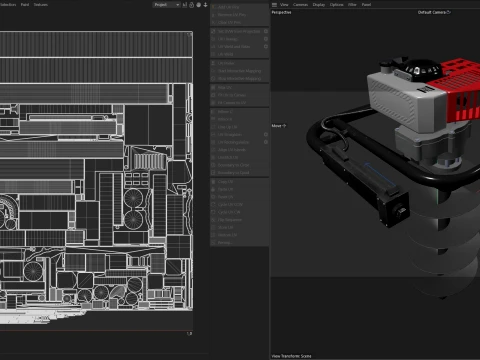Open the Remap... dialog
This screenshot has height=360, width=480.
(x=239, y=243)
